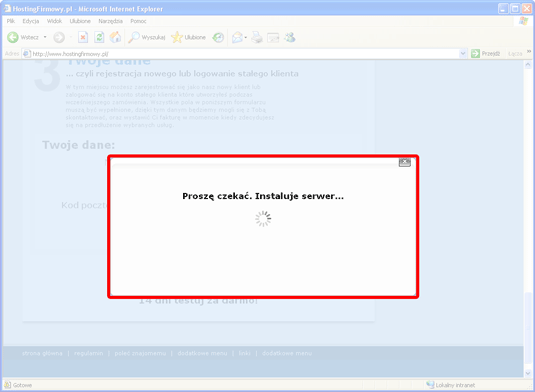Refresh the page with green arrows icon

pyautogui.click(x=99, y=37)
